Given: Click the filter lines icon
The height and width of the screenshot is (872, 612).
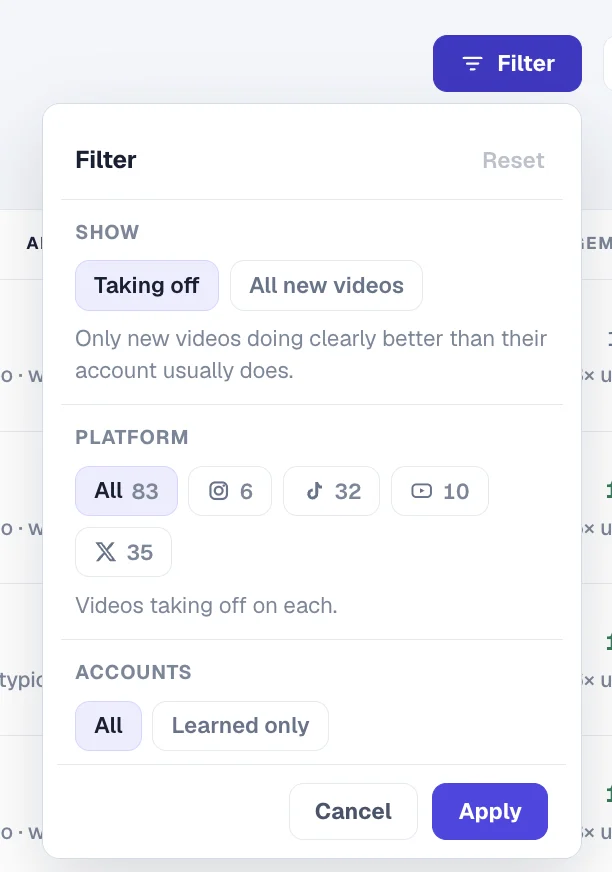Looking at the screenshot, I should (472, 64).
